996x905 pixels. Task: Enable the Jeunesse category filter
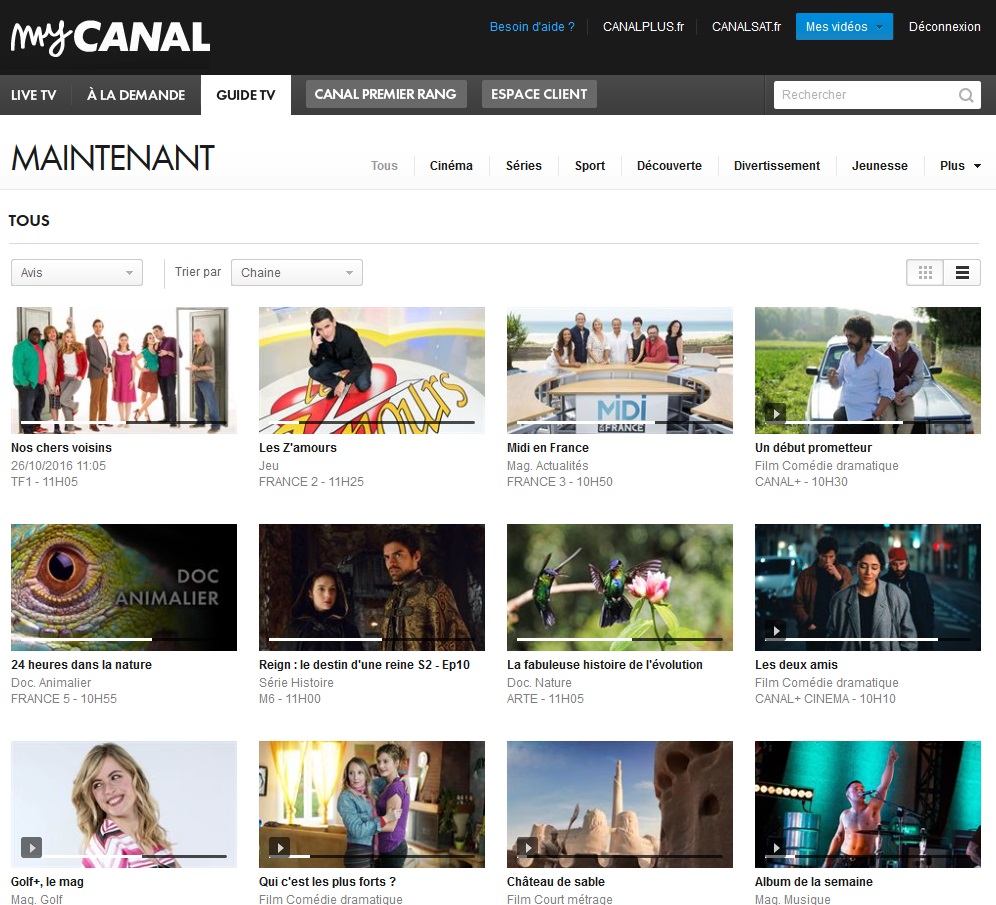click(x=880, y=166)
